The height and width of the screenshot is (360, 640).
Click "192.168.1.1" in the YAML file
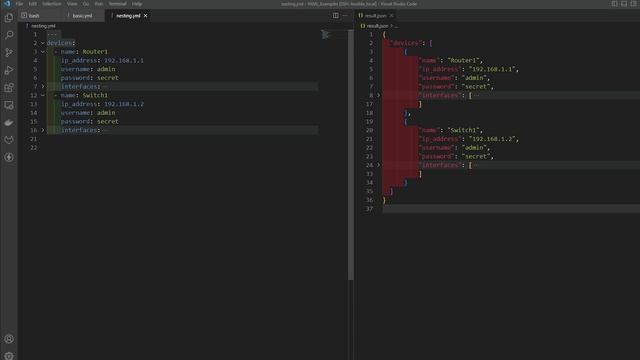tap(124, 60)
